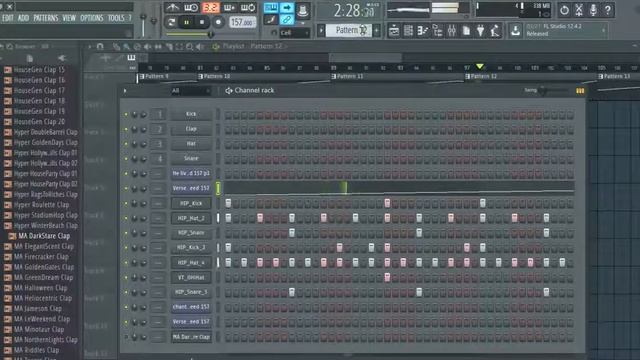Open Kick channel mixer track number 1

[x=159, y=114]
